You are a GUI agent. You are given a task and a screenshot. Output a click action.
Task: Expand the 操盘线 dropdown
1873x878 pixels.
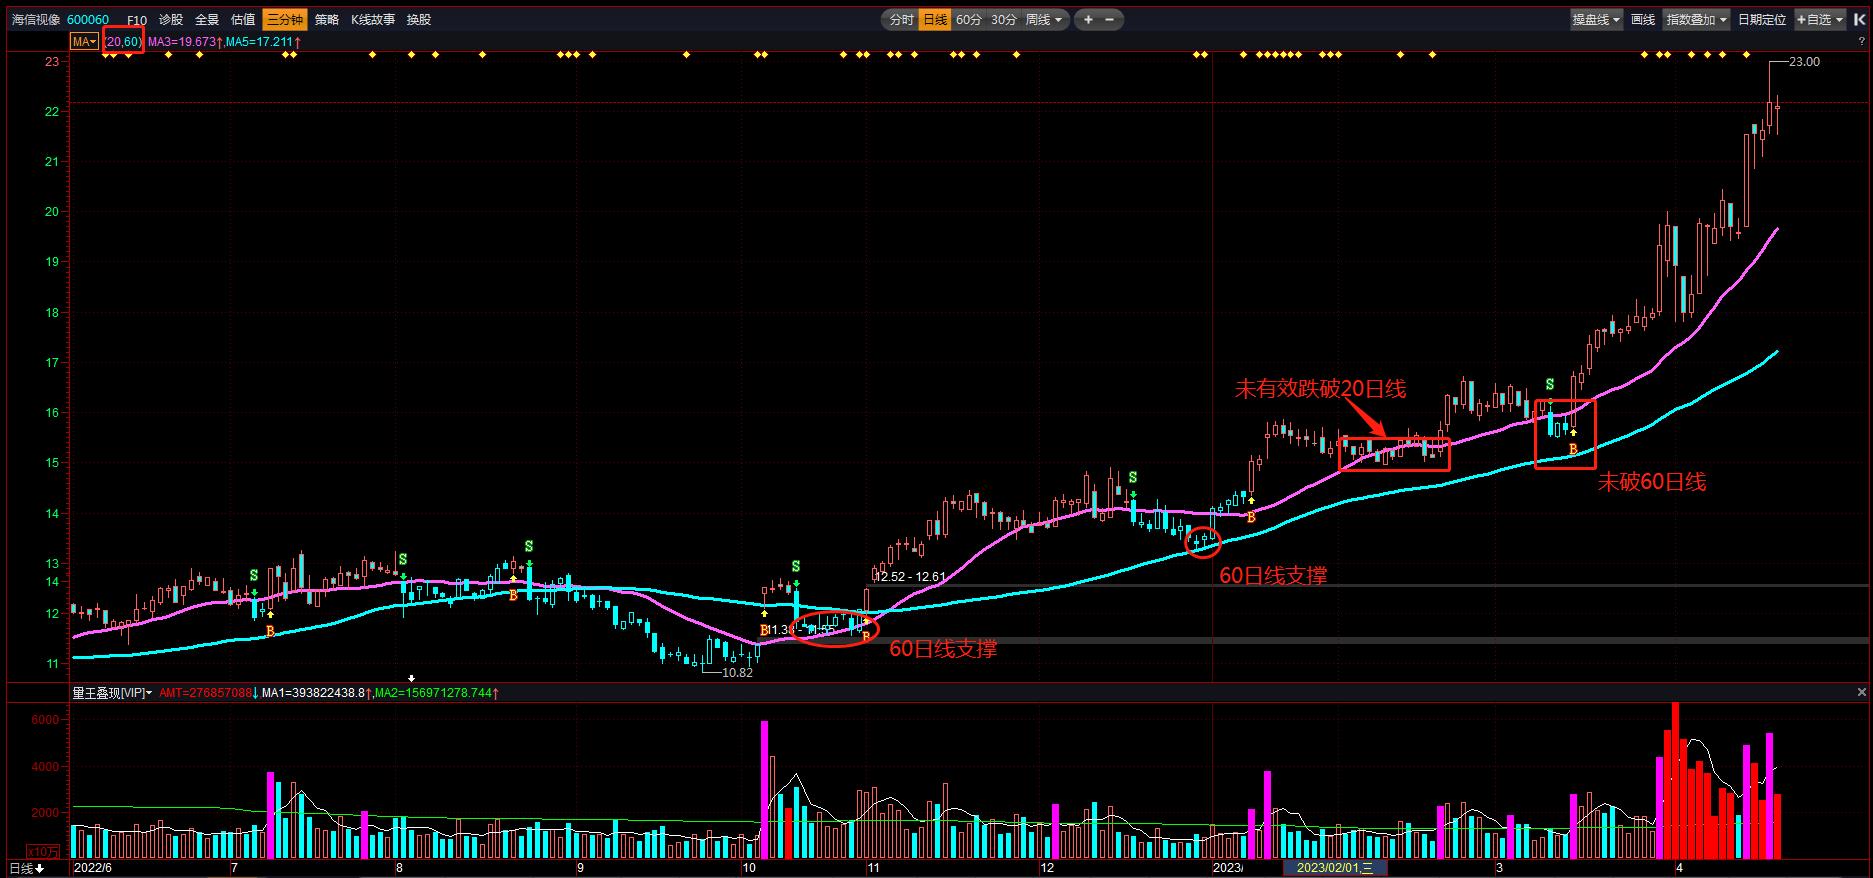click(1596, 19)
